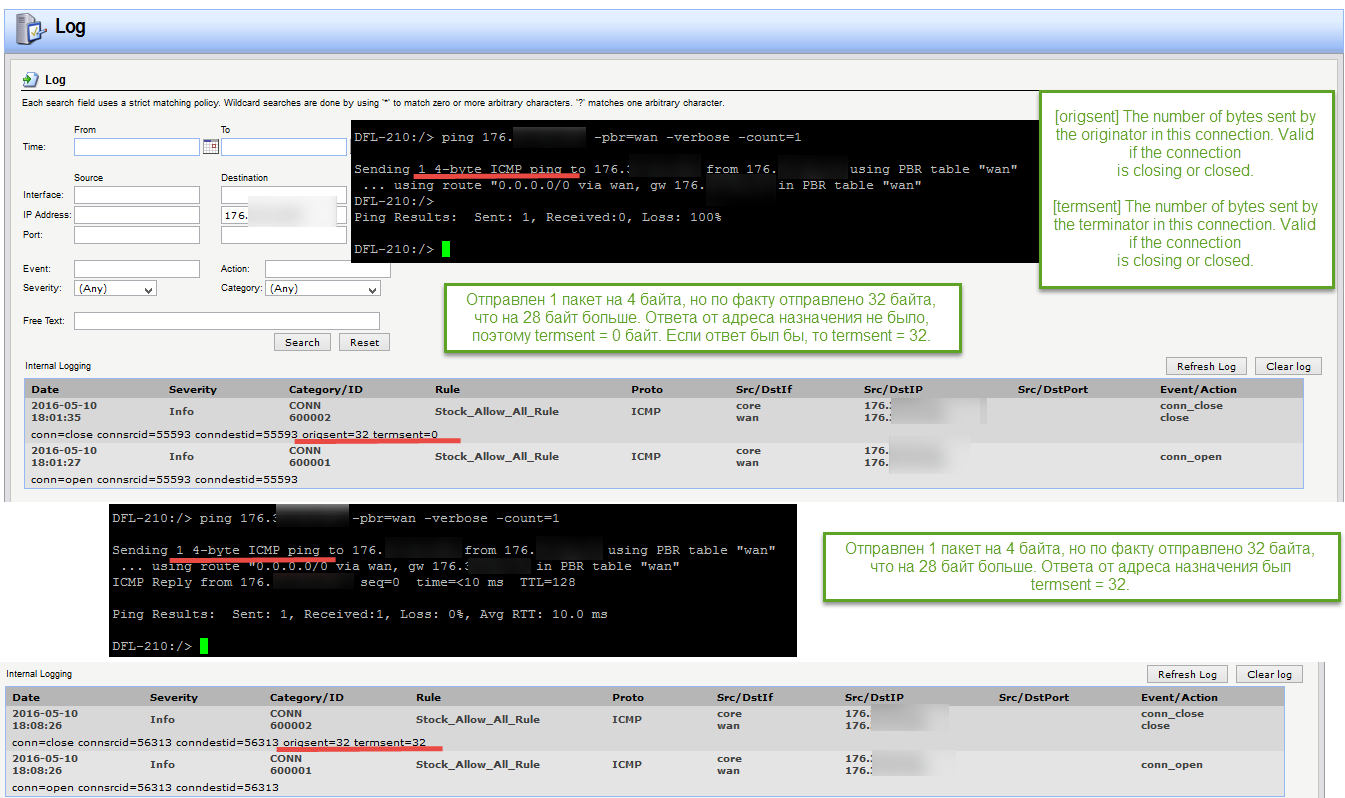Viewport: 1345px width, 798px height.
Task: Open the Category filter dropdown
Action: click(324, 289)
